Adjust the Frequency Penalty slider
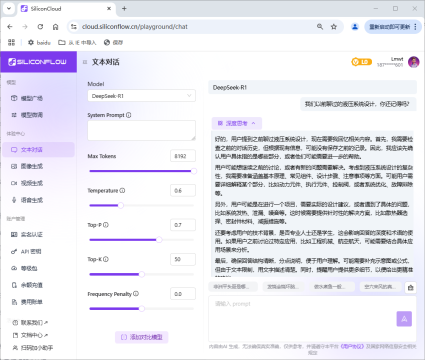This screenshot has height=360, width=425. coord(142,309)
